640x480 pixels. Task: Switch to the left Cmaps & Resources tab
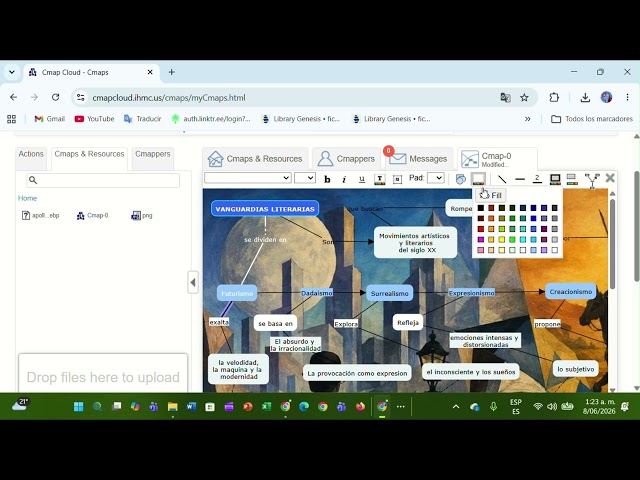89,154
